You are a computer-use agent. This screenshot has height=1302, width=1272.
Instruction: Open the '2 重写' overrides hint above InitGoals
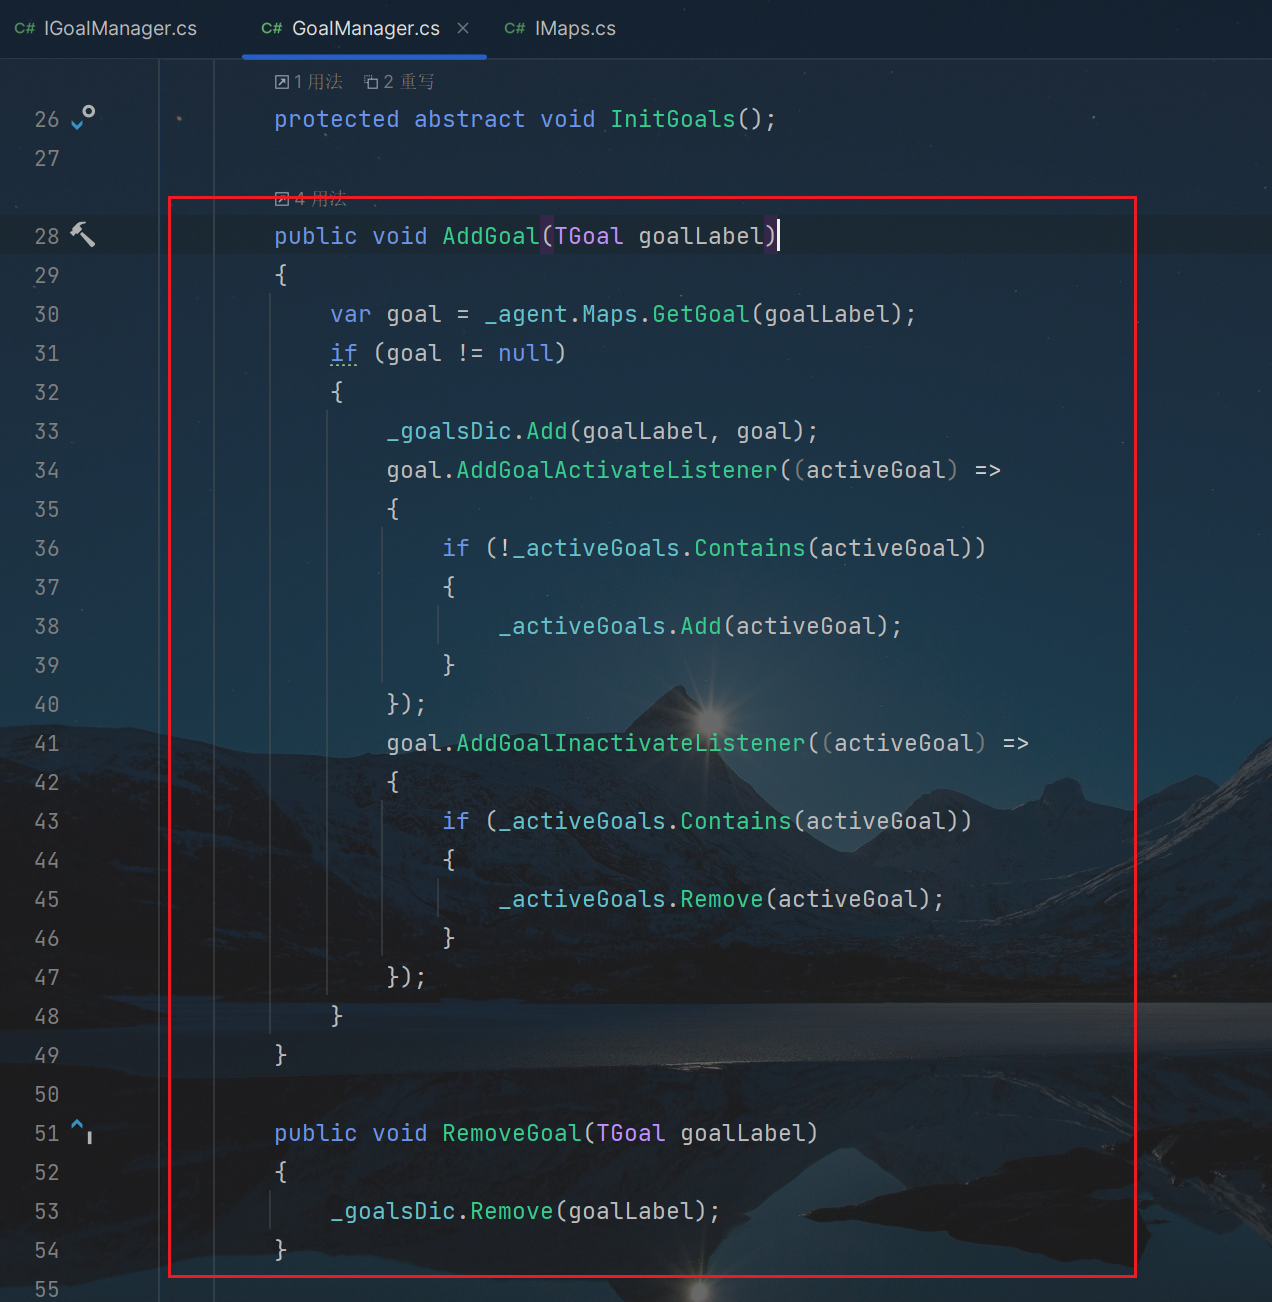pos(399,82)
